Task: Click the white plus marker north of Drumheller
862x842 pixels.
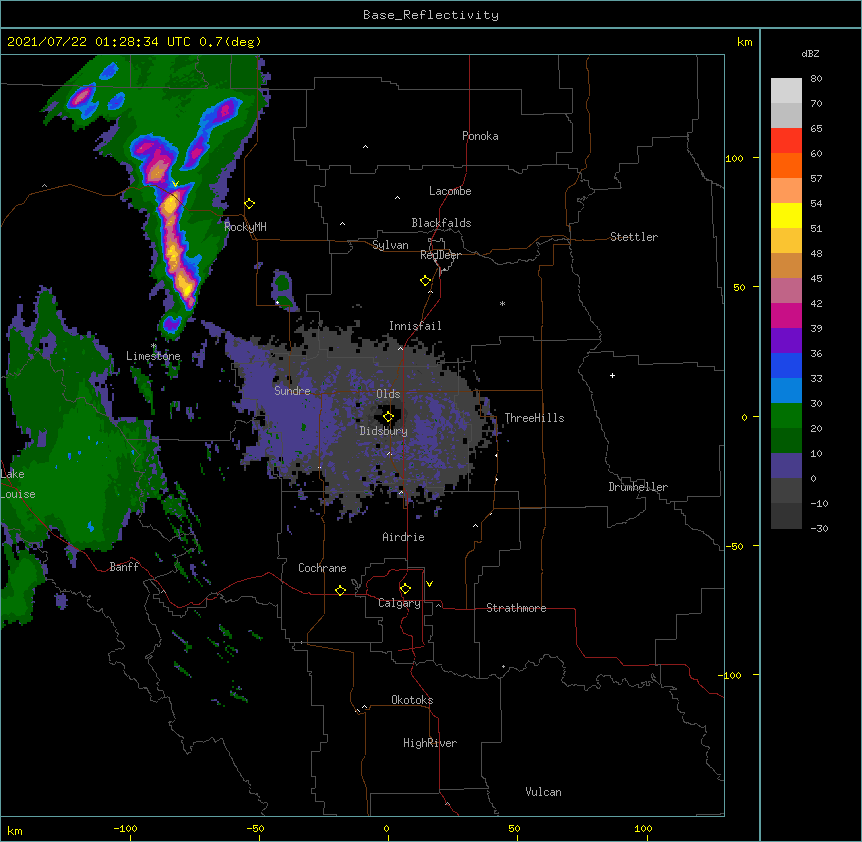Action: (x=612, y=375)
